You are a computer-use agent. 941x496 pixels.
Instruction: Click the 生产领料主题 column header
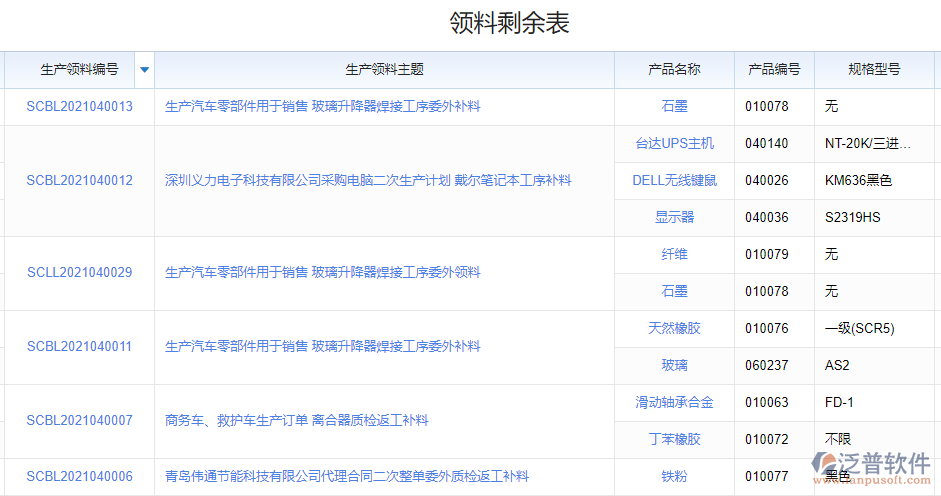[384, 70]
